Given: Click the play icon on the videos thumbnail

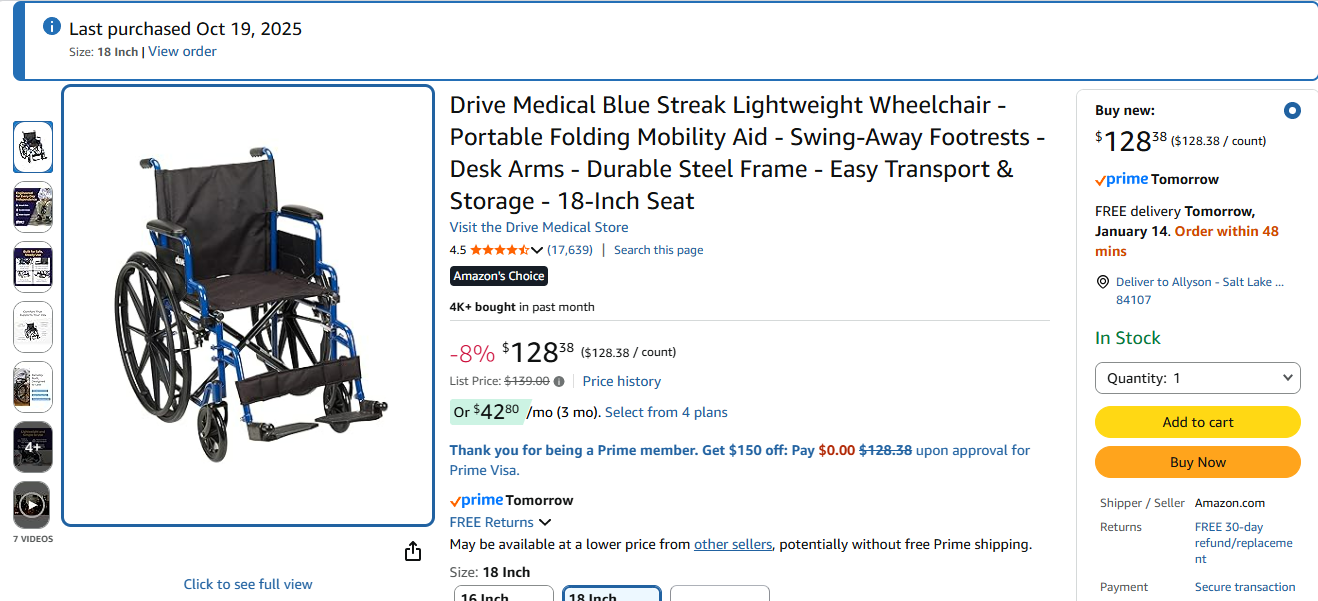Looking at the screenshot, I should (x=31, y=505).
